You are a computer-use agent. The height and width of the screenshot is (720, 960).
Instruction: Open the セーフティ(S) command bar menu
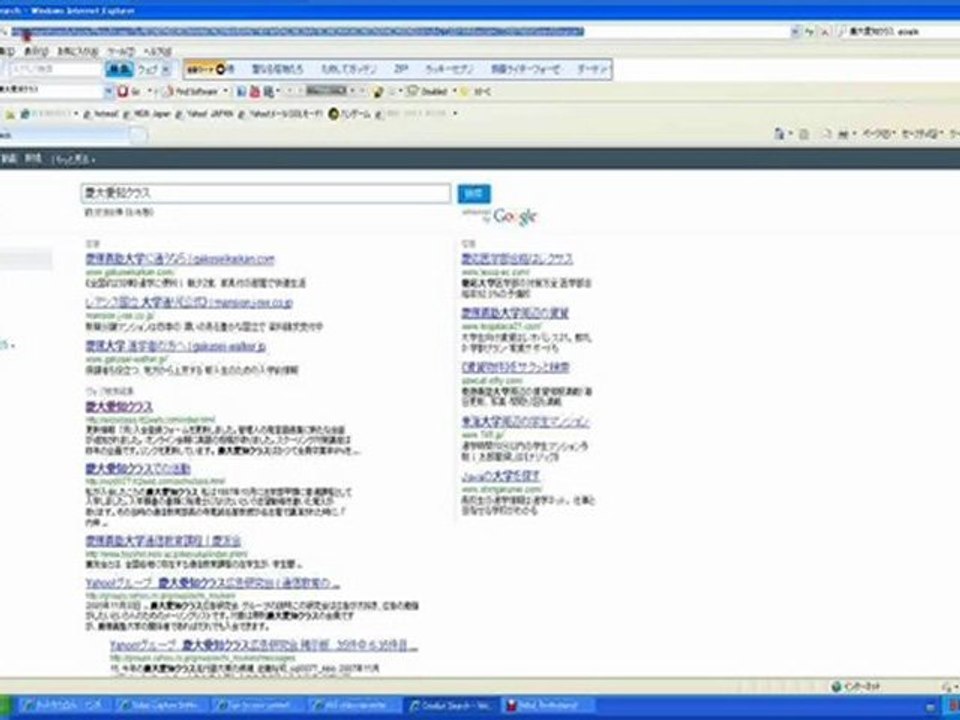pos(921,134)
